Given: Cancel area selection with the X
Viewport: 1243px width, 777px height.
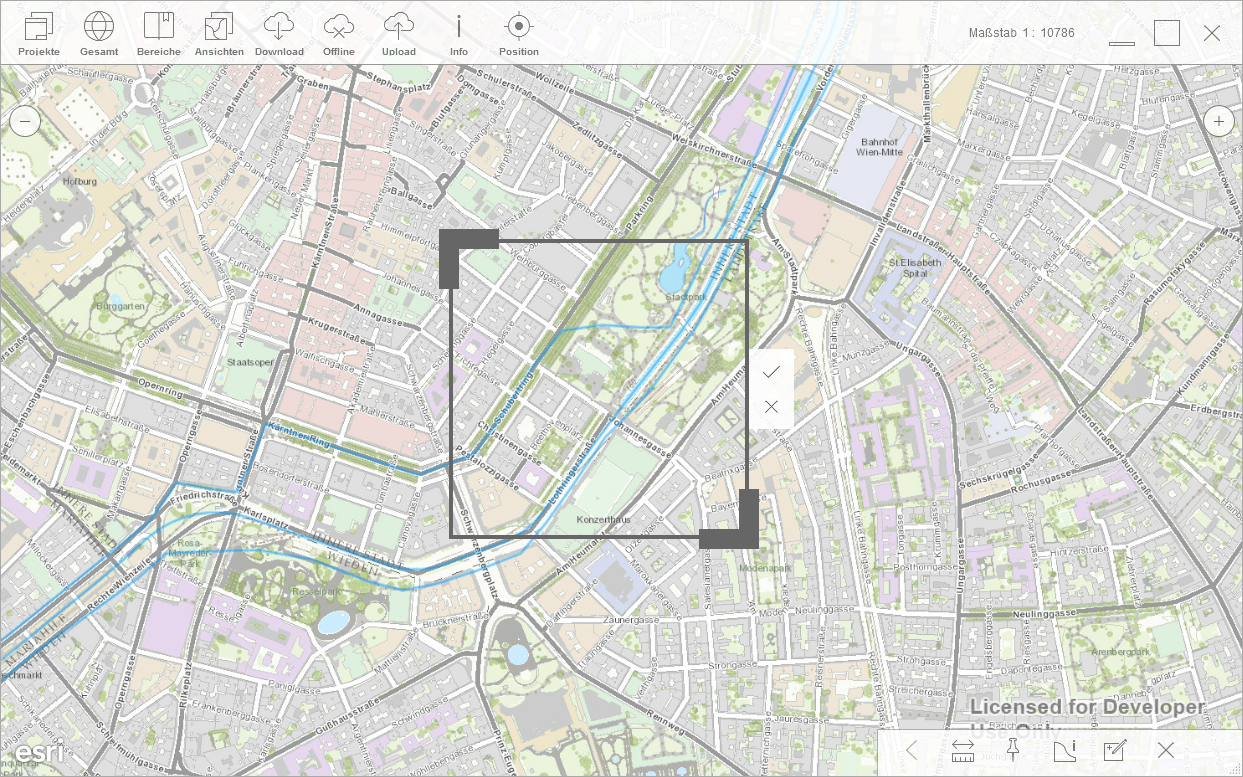Looking at the screenshot, I should coord(771,407).
